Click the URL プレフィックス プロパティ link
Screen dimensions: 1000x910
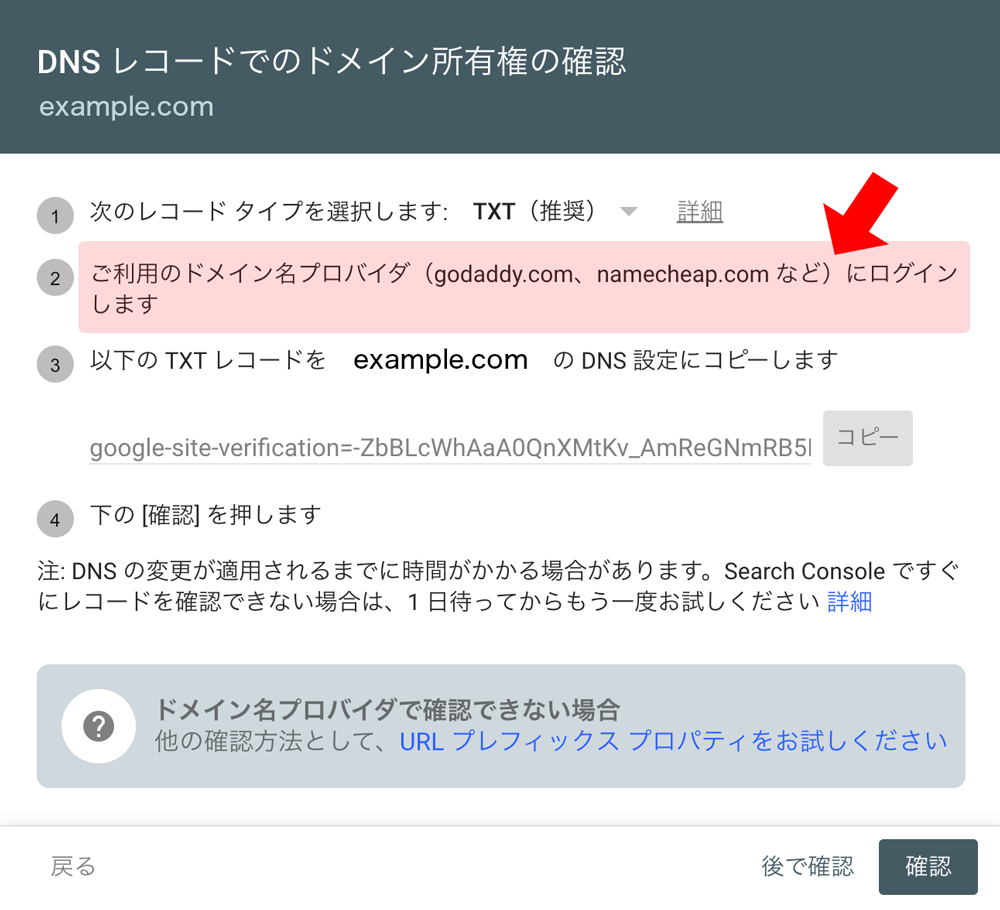[x=673, y=741]
